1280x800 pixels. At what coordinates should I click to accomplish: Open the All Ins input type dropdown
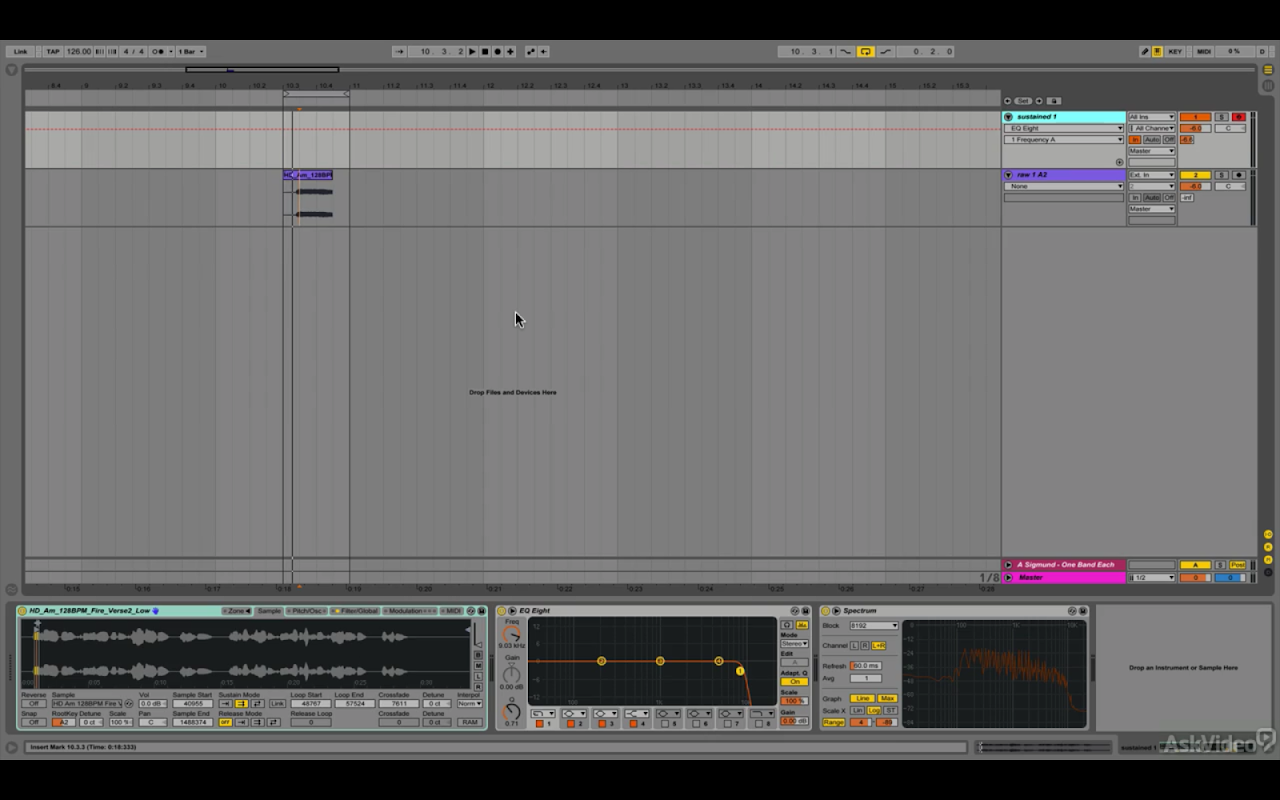[x=1151, y=117]
